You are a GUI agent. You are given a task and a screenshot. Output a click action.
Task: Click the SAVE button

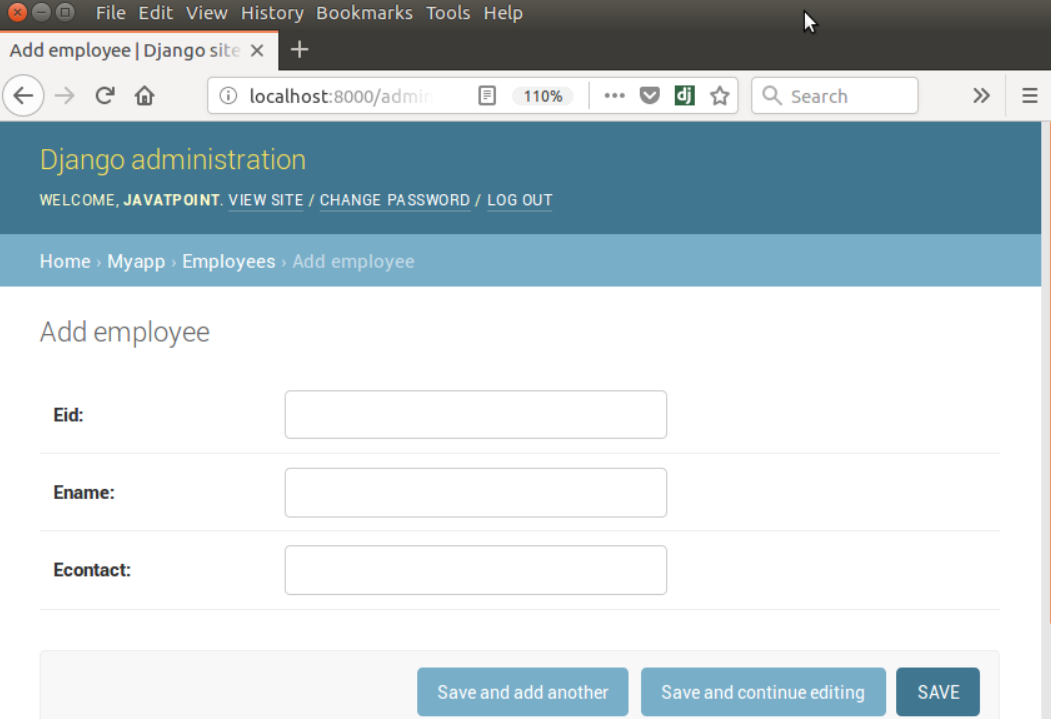click(938, 692)
